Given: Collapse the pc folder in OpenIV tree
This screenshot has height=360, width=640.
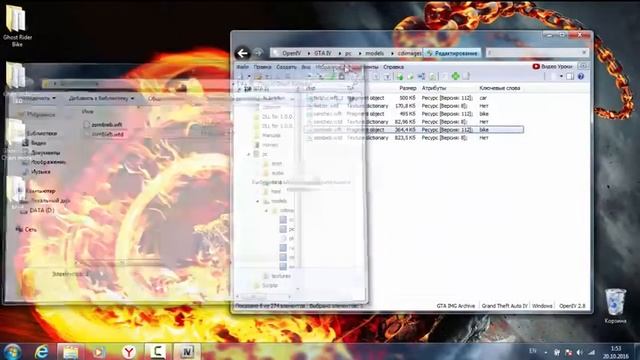Looking at the screenshot, I should (x=249, y=154).
